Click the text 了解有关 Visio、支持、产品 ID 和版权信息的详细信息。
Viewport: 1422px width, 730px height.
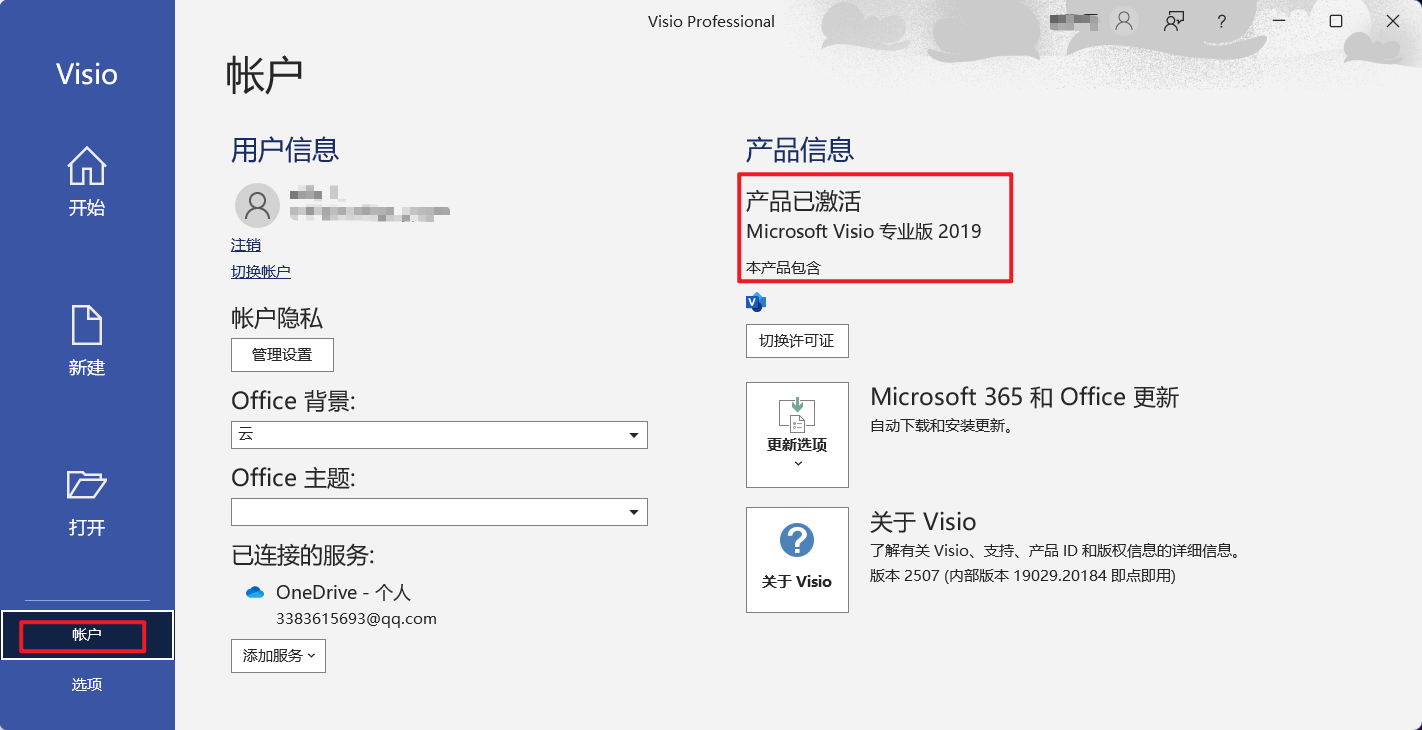(1055, 551)
